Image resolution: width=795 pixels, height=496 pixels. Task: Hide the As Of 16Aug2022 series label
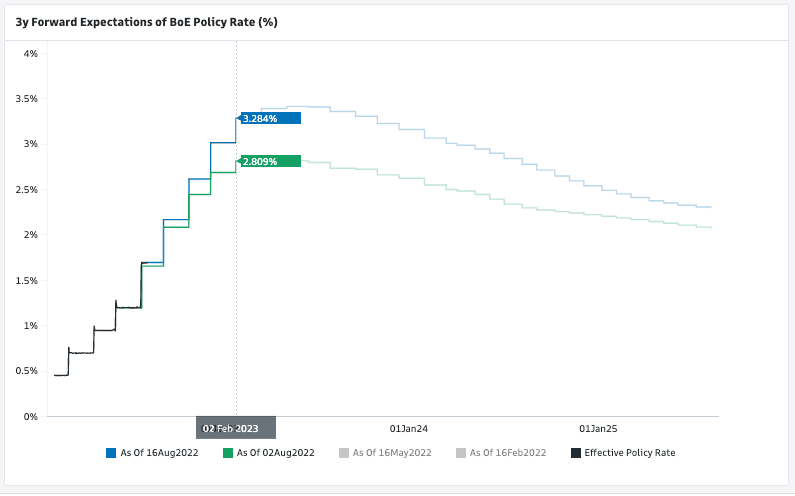159,453
